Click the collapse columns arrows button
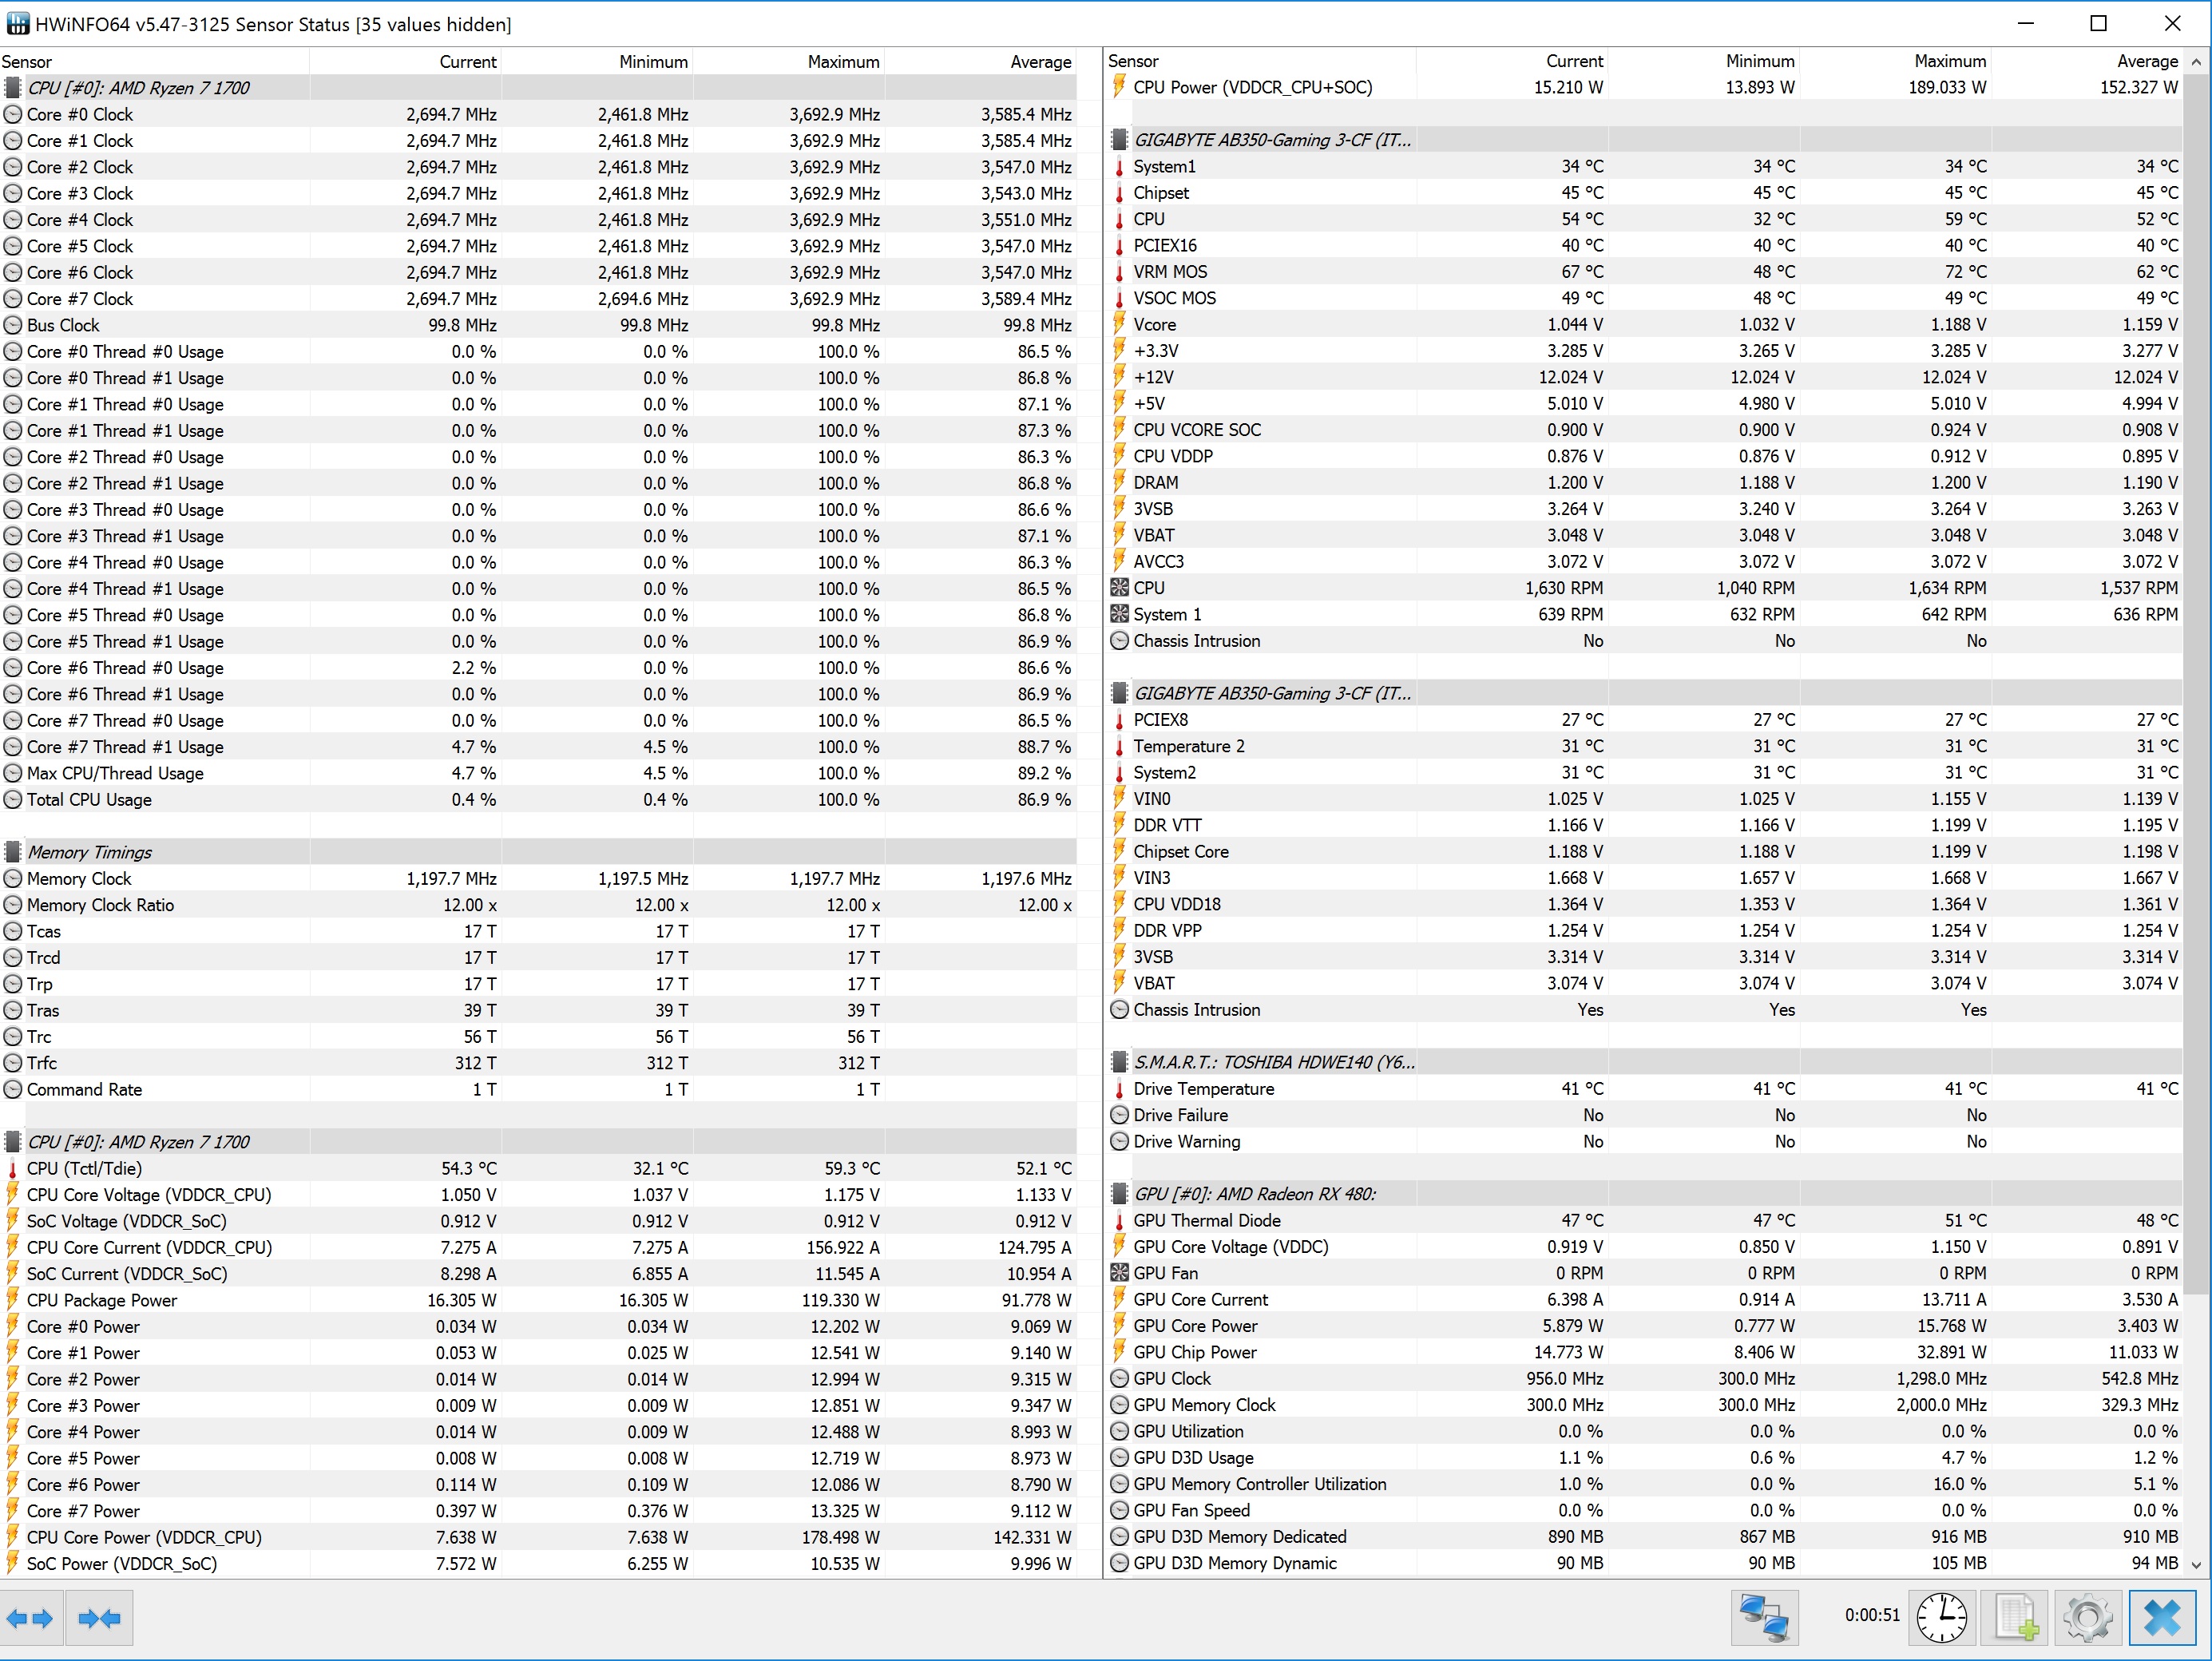 click(x=99, y=1617)
